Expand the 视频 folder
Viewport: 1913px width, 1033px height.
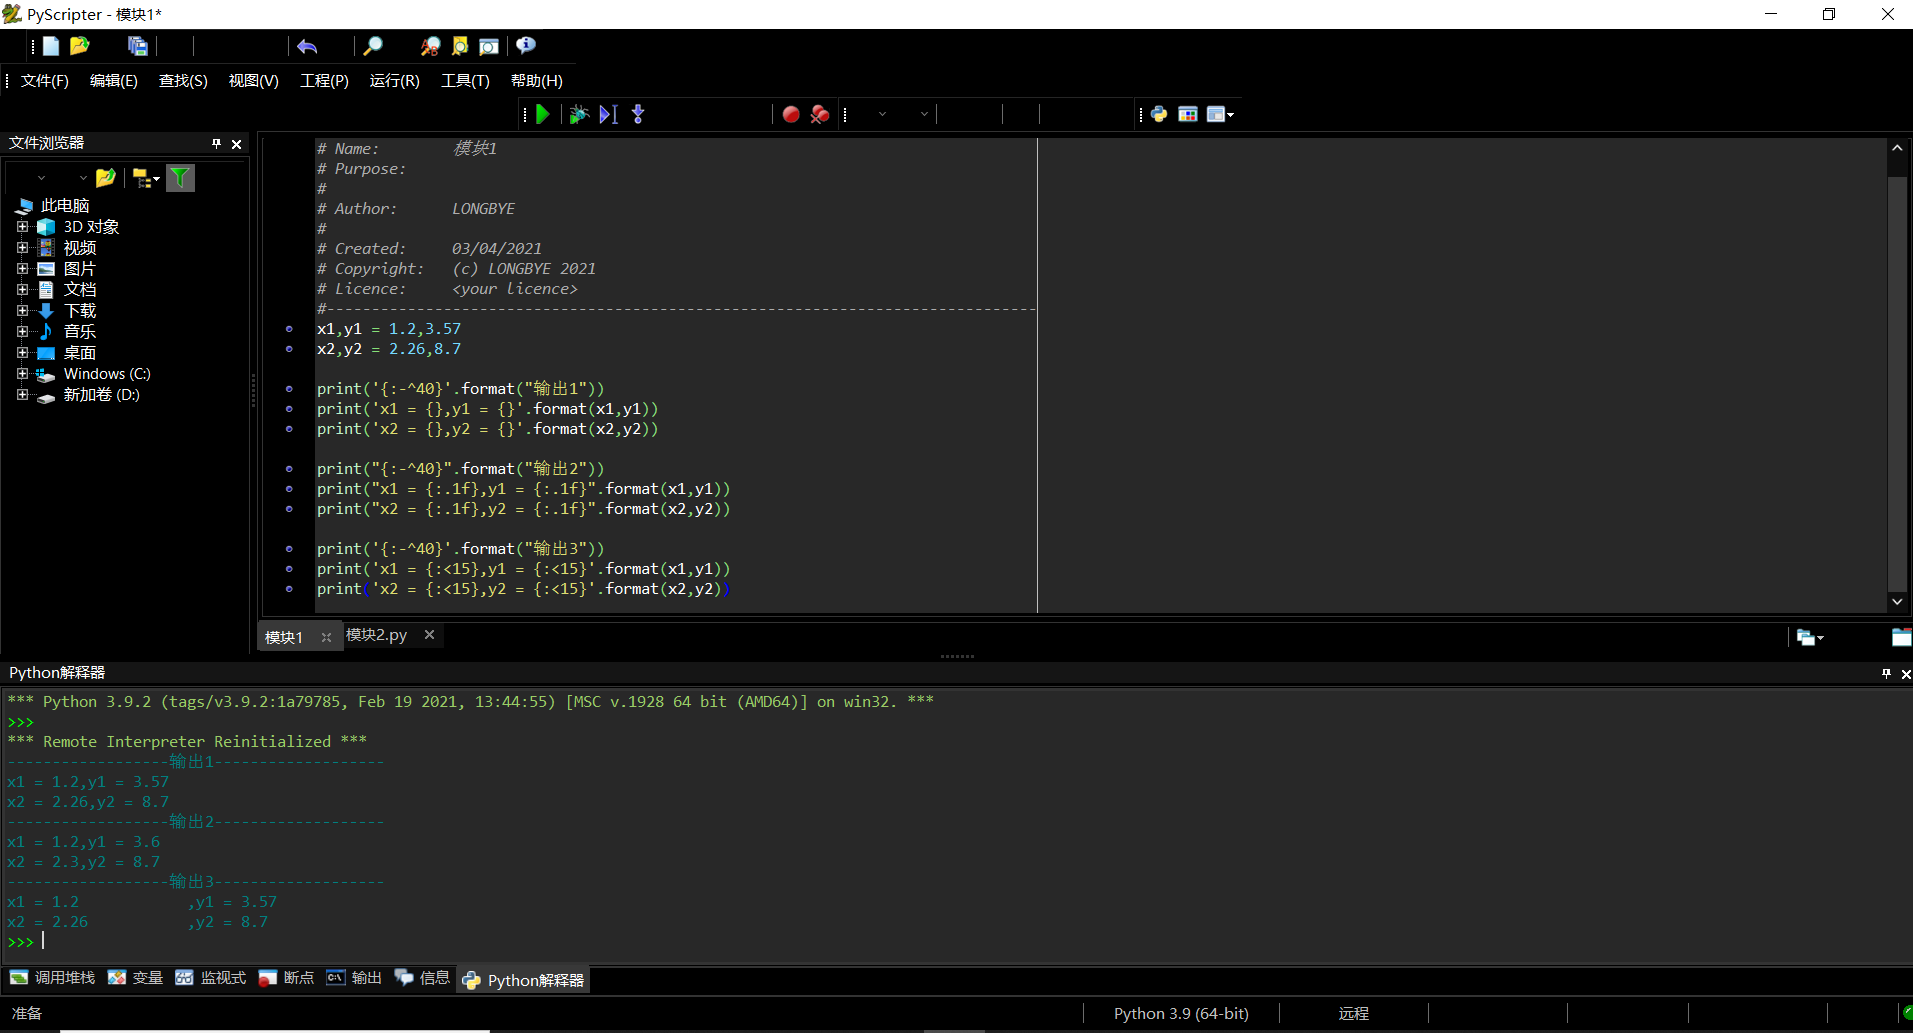click(x=22, y=248)
